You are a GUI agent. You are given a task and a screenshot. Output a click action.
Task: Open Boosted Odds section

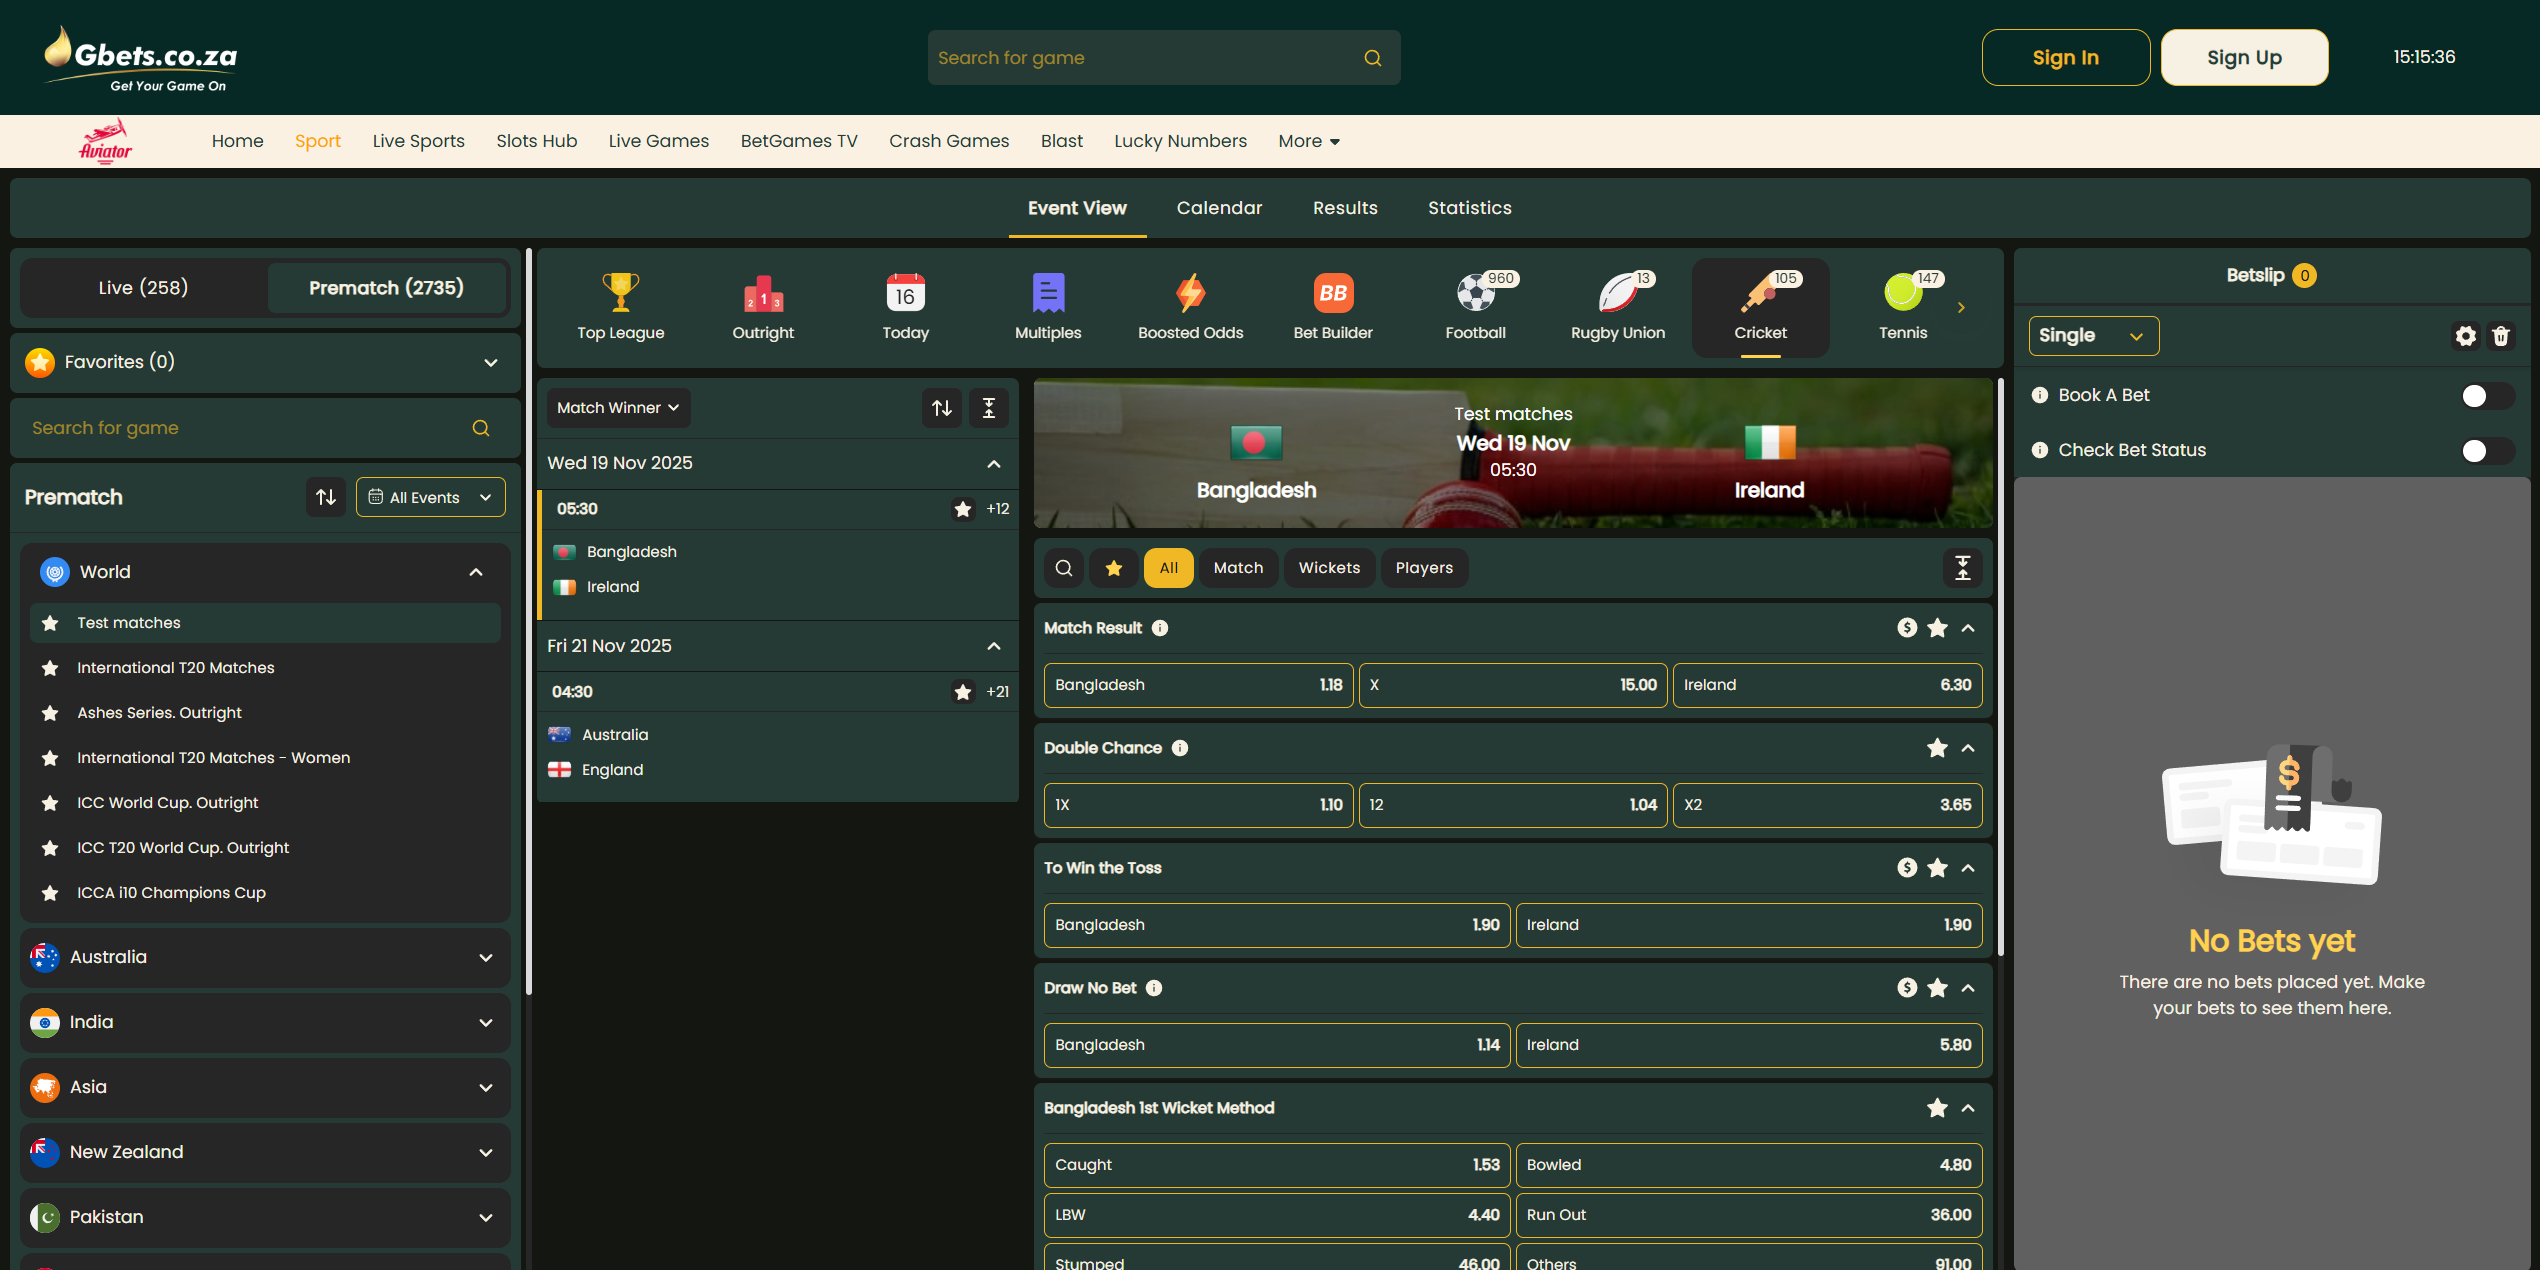tap(1190, 305)
